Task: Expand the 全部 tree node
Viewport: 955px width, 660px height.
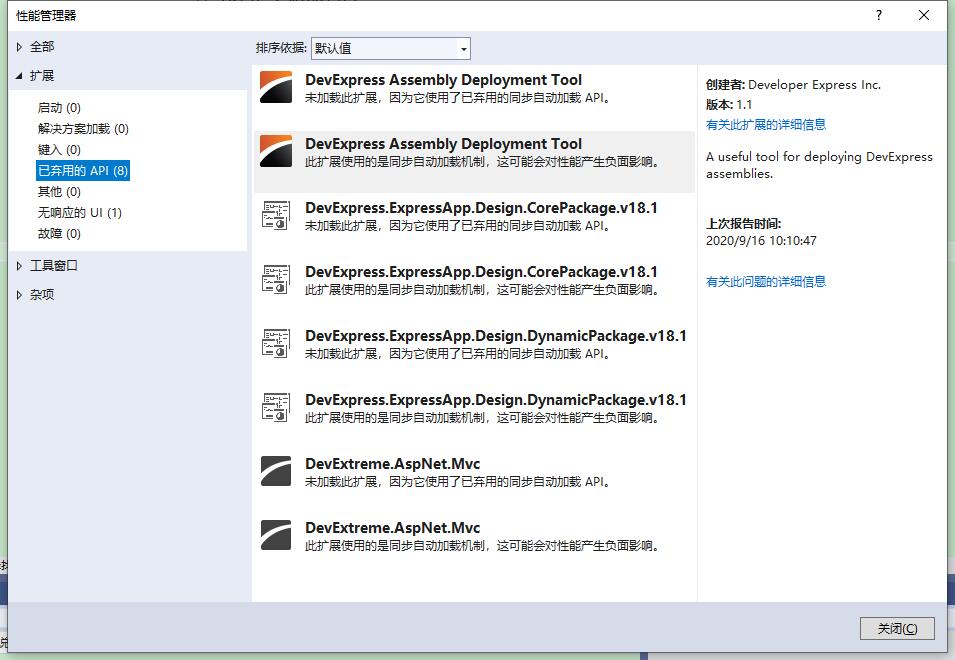Action: click(19, 47)
